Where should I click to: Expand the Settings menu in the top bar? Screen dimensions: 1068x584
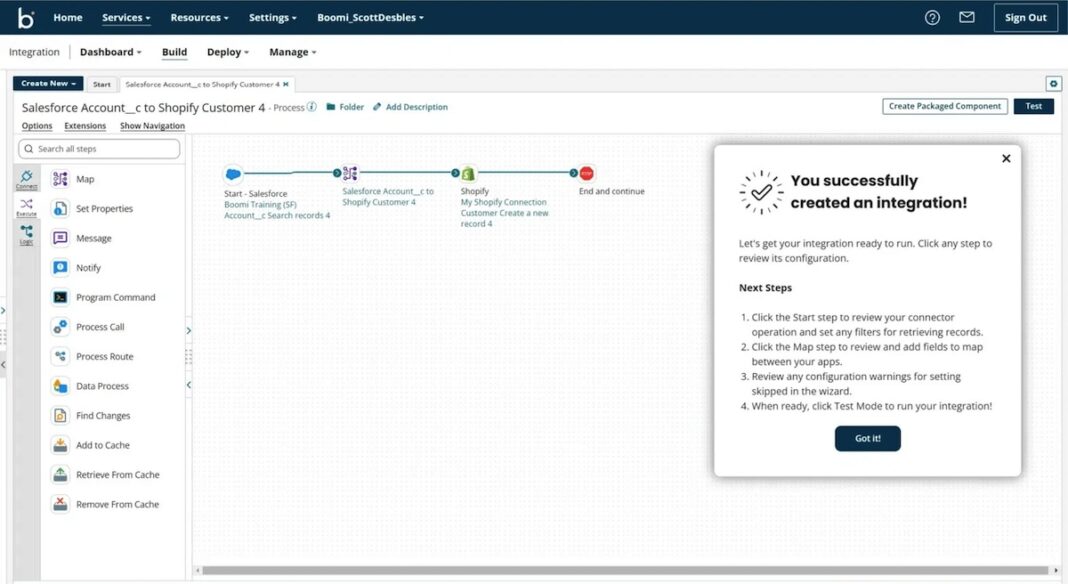(x=271, y=17)
